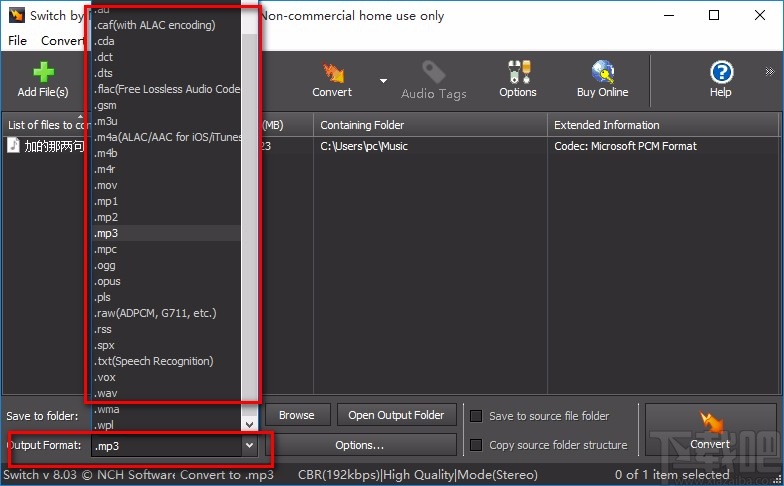Screen dimensions: 784x486
Task: Click the "0 of 1 item selected" status entry
Action: pos(672,474)
